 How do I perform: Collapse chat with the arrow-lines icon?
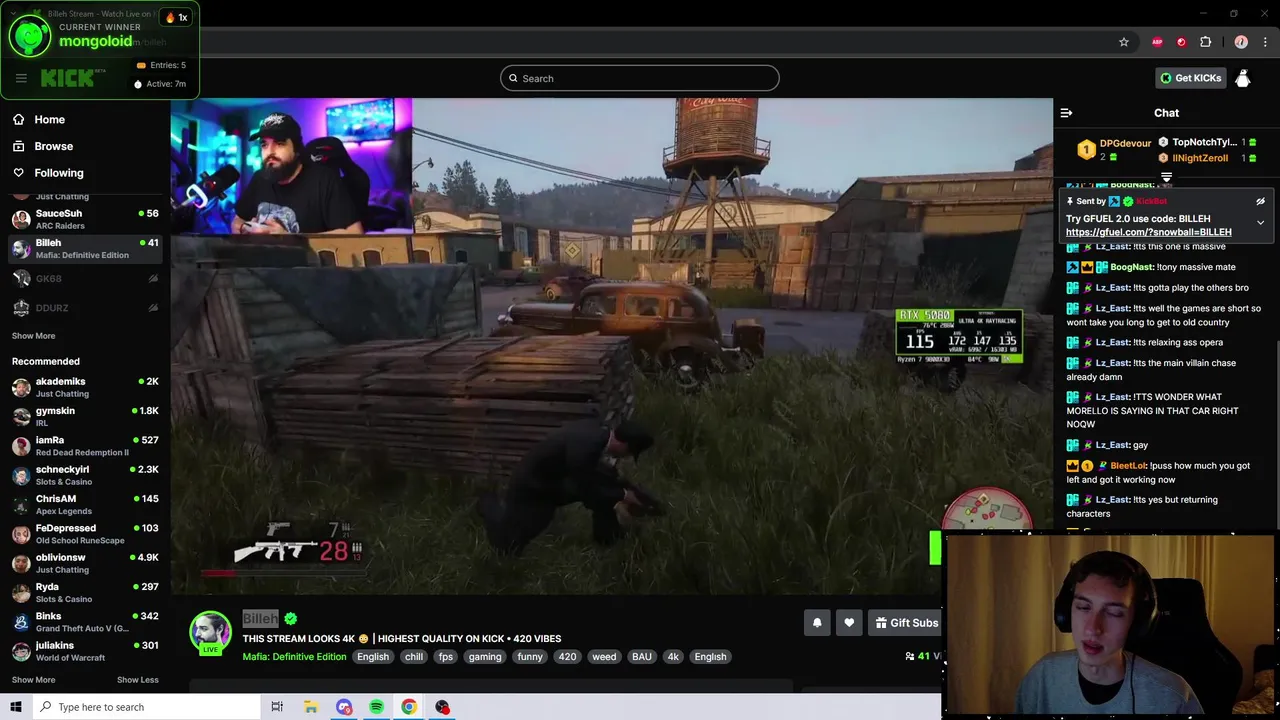click(x=1066, y=113)
